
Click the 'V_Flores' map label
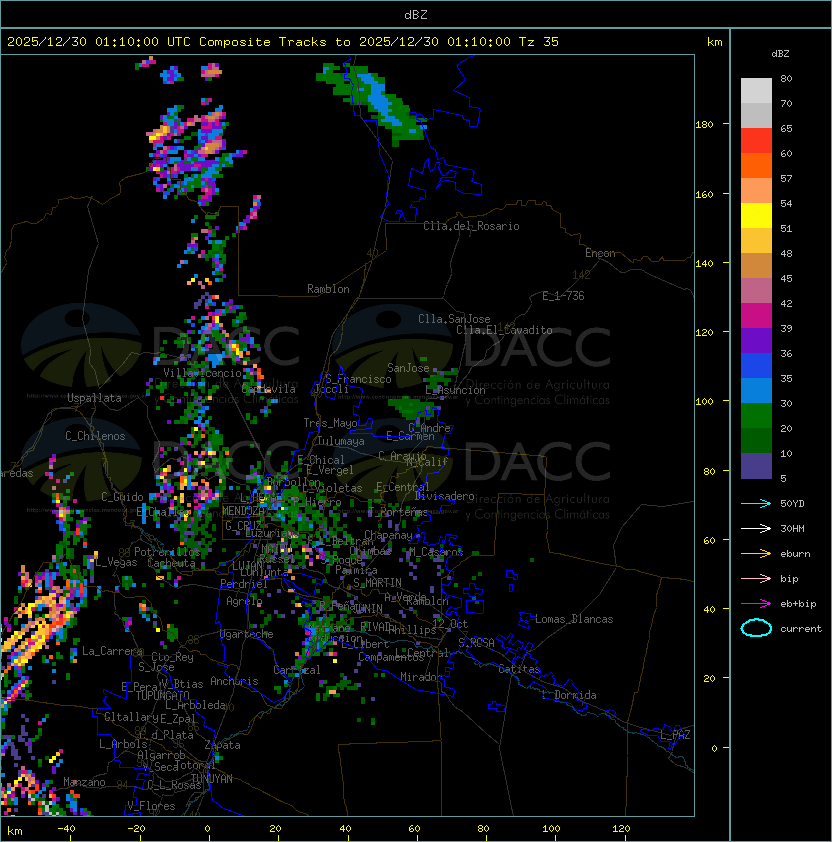coord(151,806)
